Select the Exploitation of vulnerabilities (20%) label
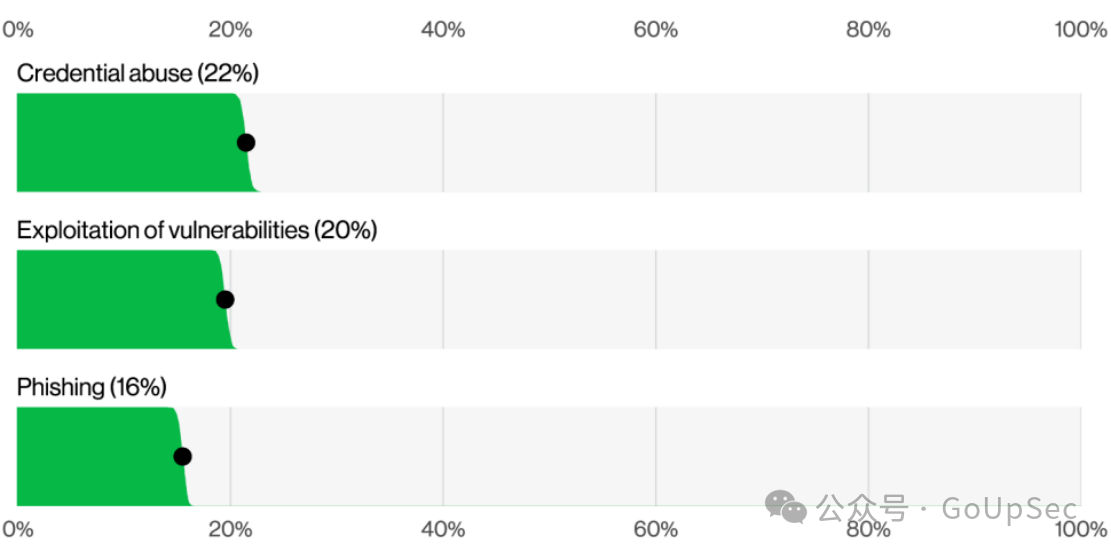Image resolution: width=1111 pixels, height=552 pixels. [196, 230]
